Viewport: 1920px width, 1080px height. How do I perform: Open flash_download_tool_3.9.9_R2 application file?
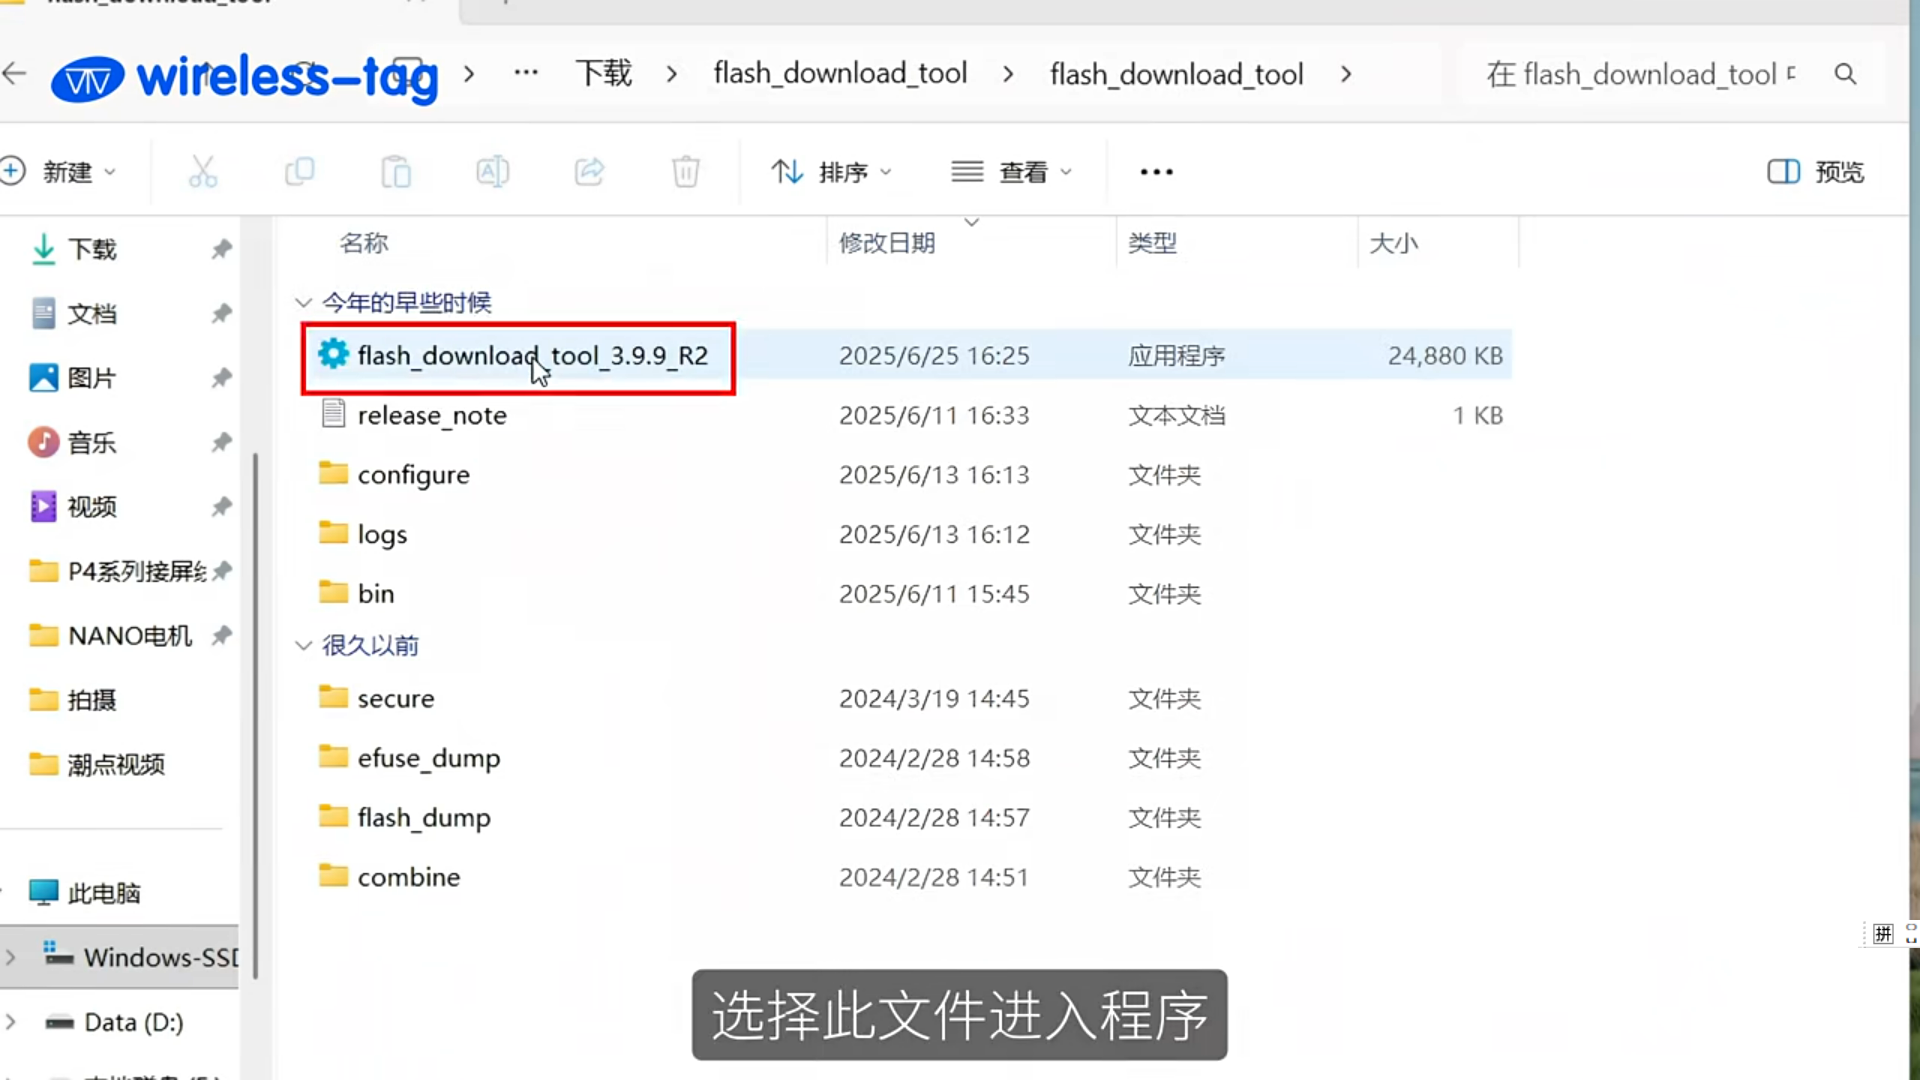(x=531, y=356)
